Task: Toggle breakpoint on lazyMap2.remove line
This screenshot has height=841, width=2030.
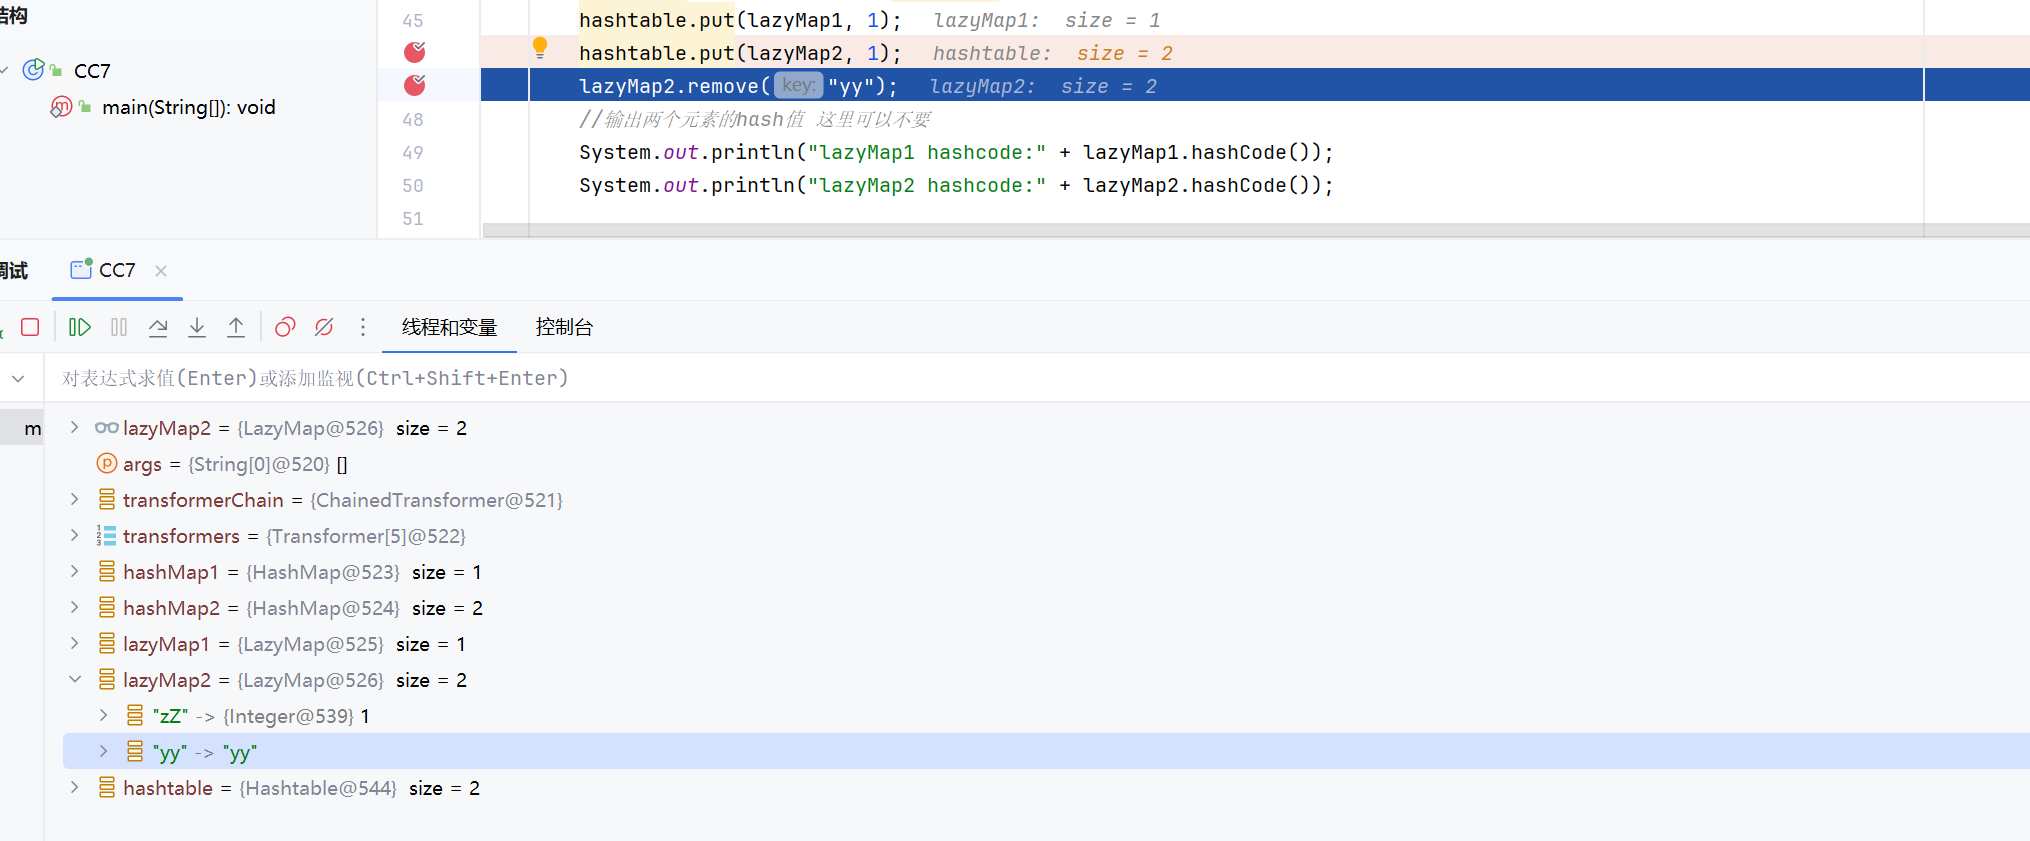Action: click(x=414, y=85)
